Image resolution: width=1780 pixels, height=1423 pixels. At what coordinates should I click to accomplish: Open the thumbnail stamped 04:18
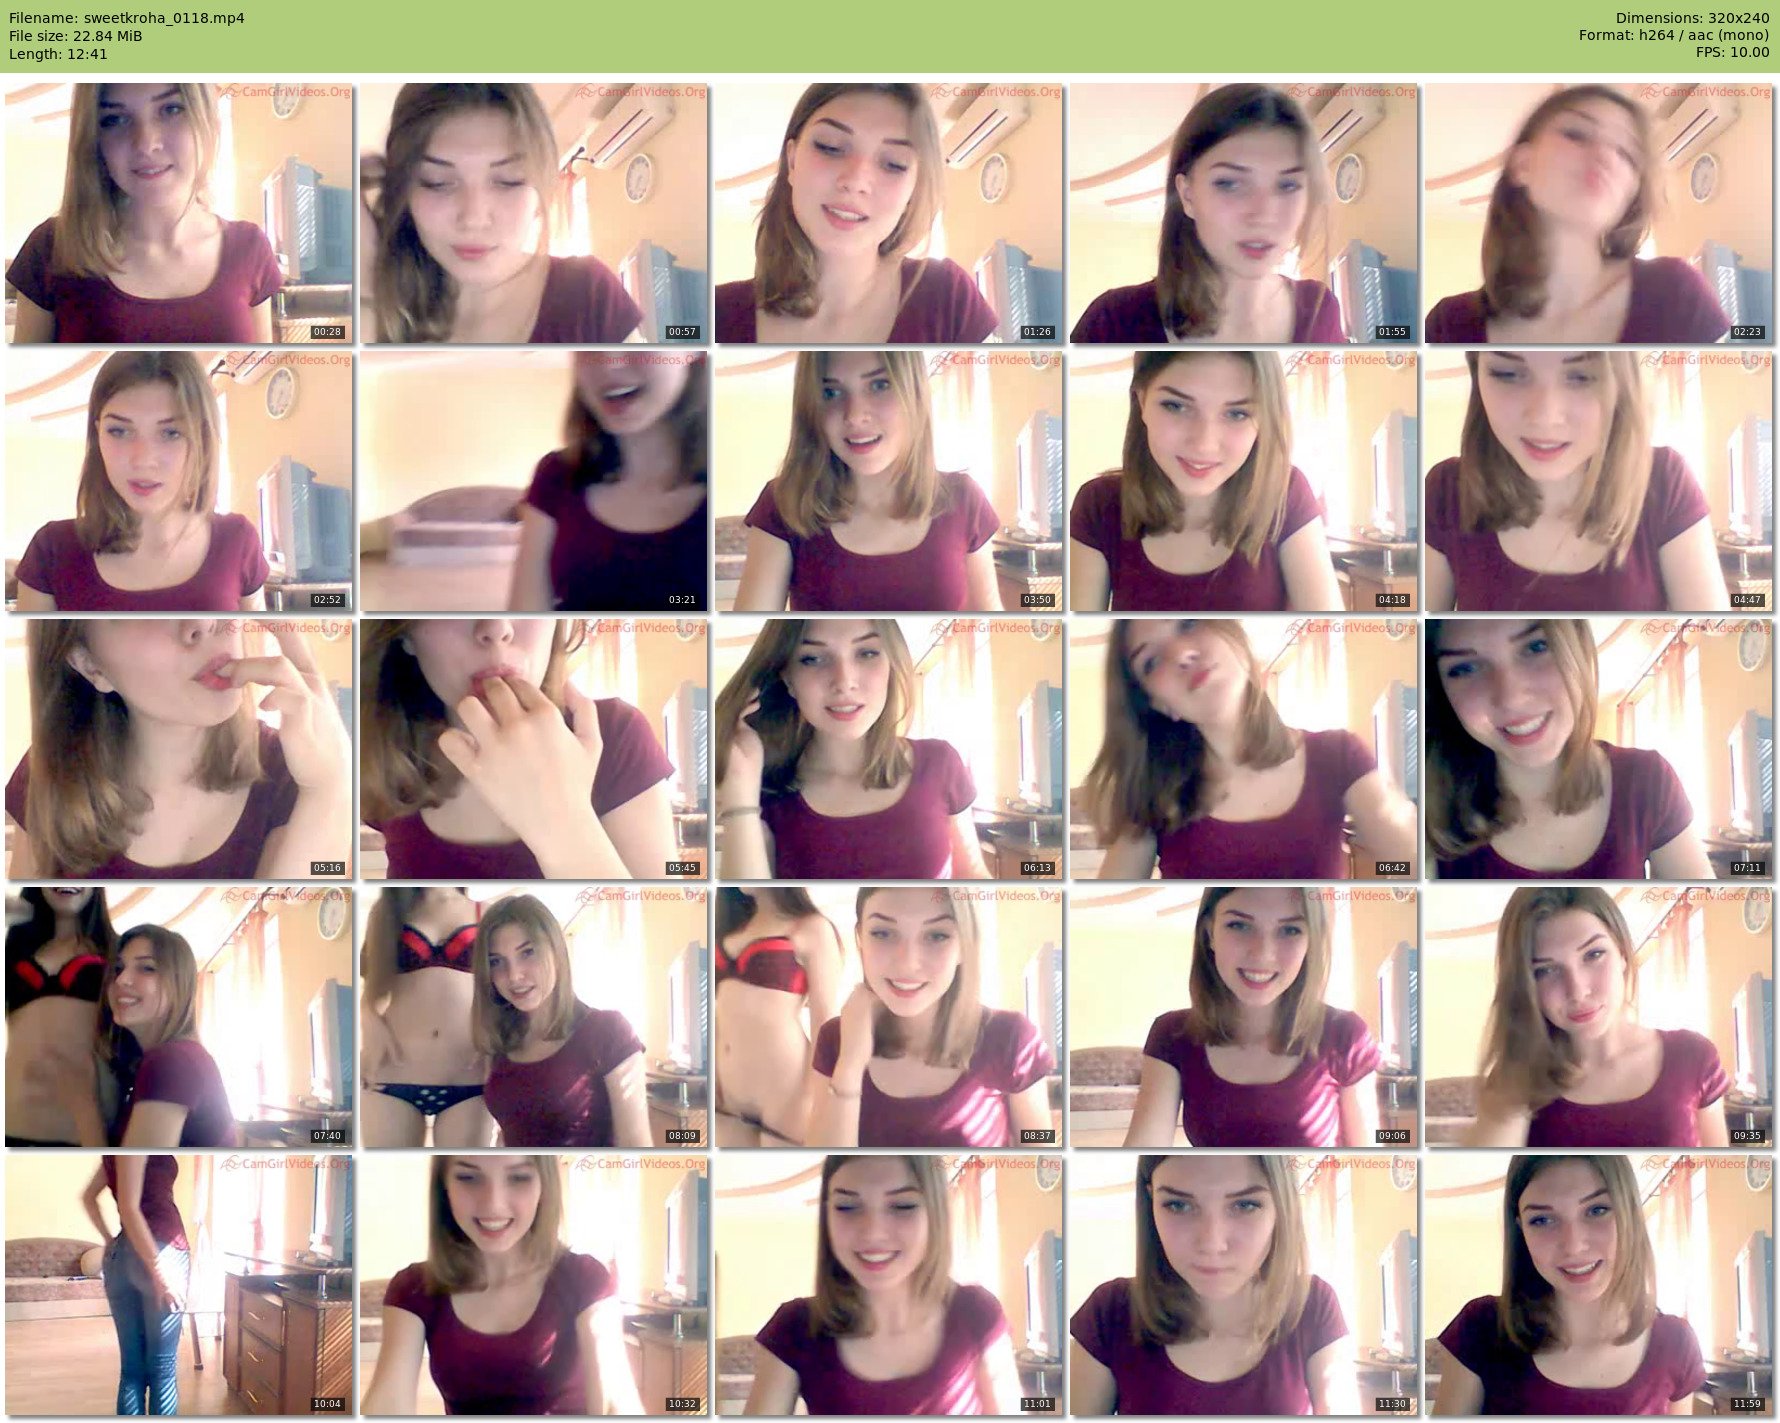coord(1244,481)
